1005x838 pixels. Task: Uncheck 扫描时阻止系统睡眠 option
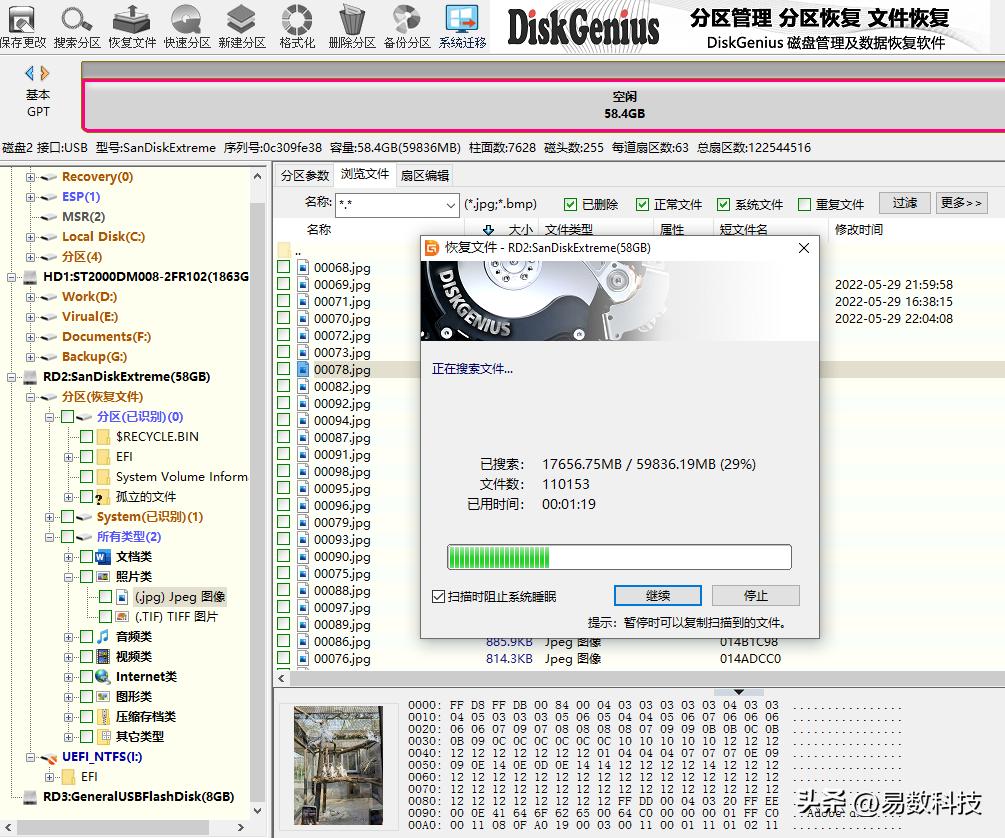[x=438, y=597]
